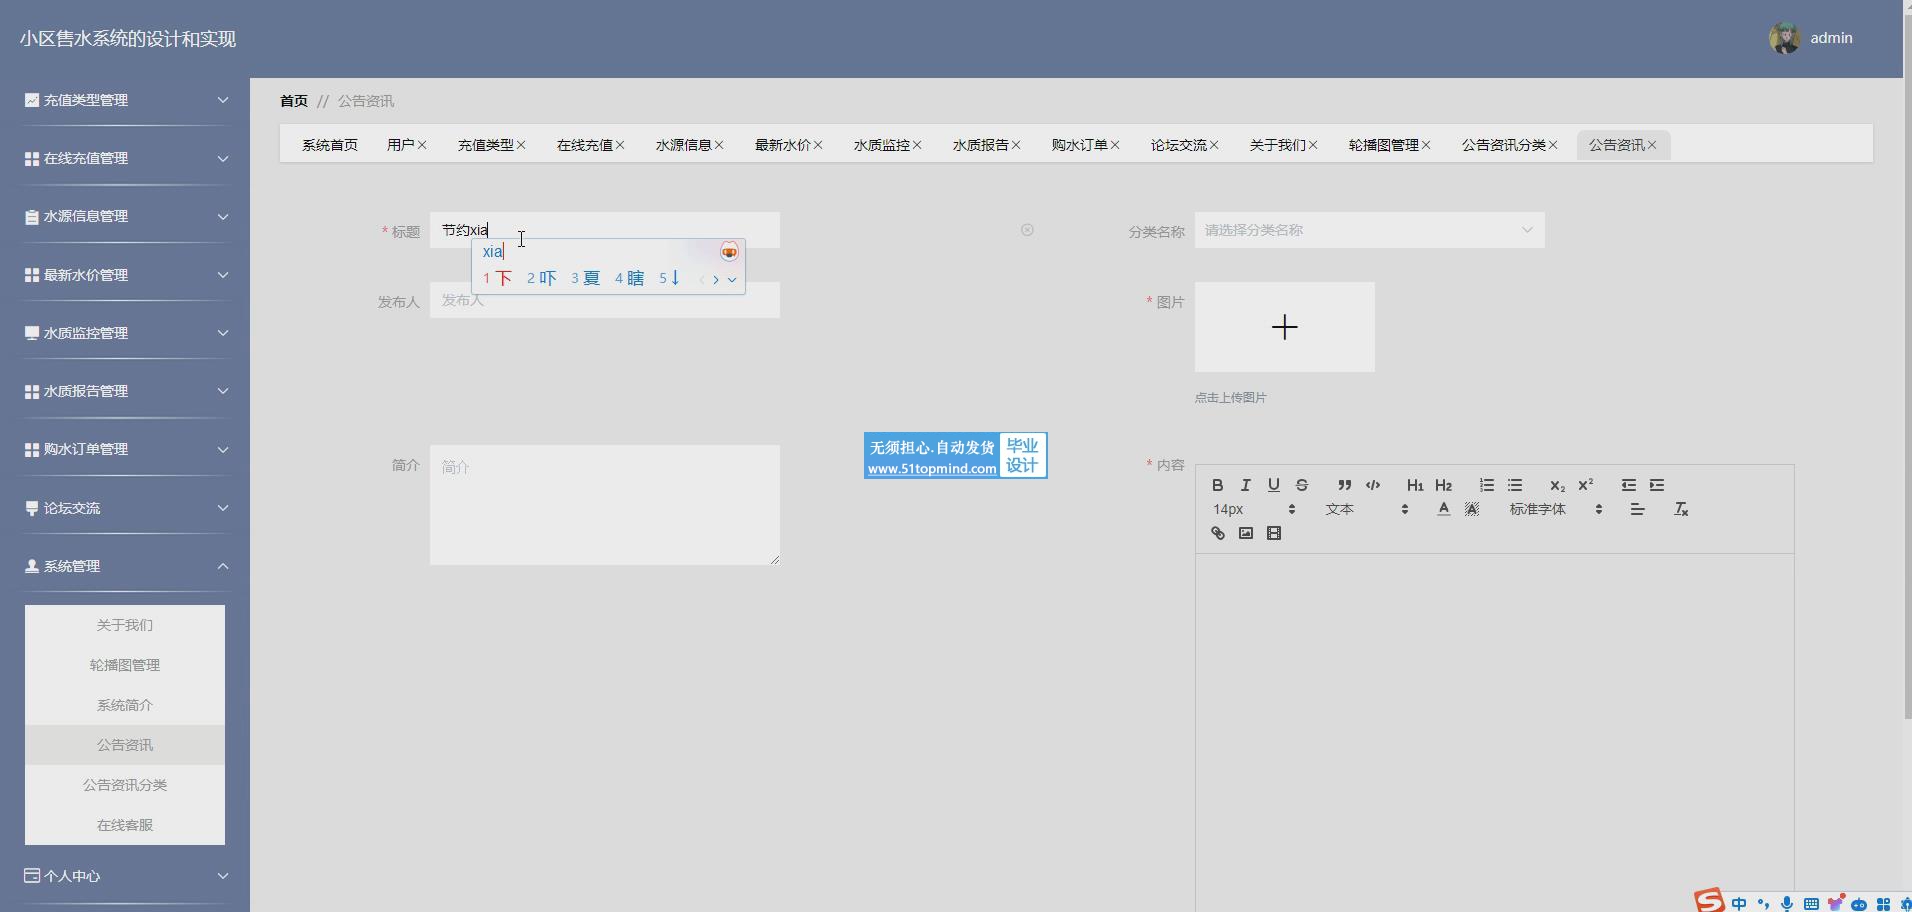This screenshot has width=1912, height=912.
Task: Go to 首页 breadcrumb link
Action: [294, 101]
